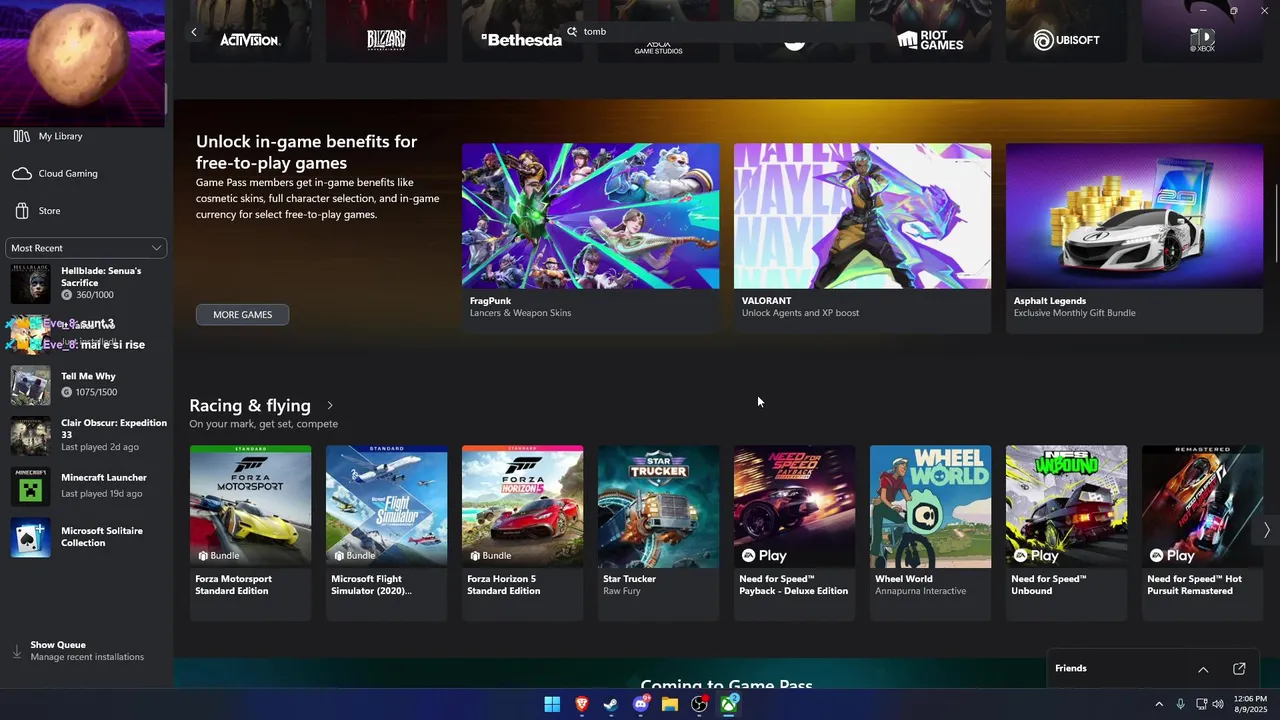Viewport: 1280px width, 720px height.
Task: Click the network tray icon
Action: point(1202,705)
